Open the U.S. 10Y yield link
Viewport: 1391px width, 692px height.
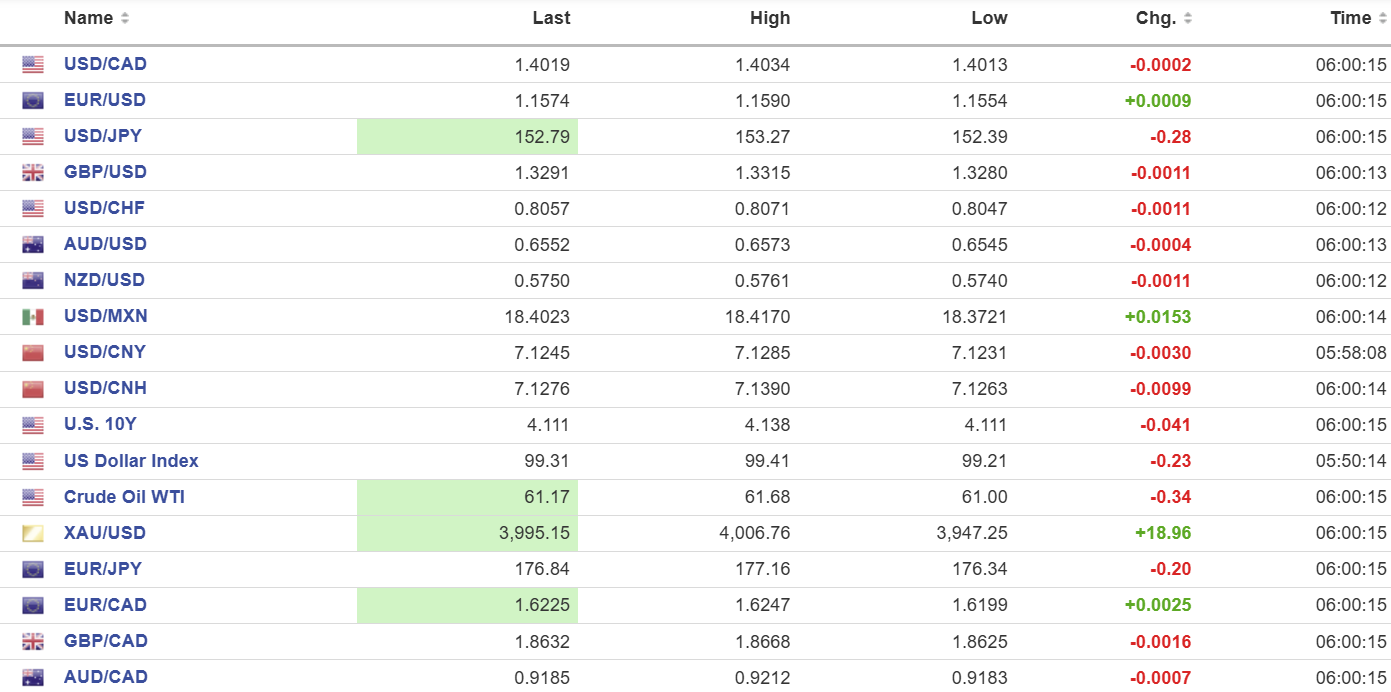pyautogui.click(x=100, y=424)
